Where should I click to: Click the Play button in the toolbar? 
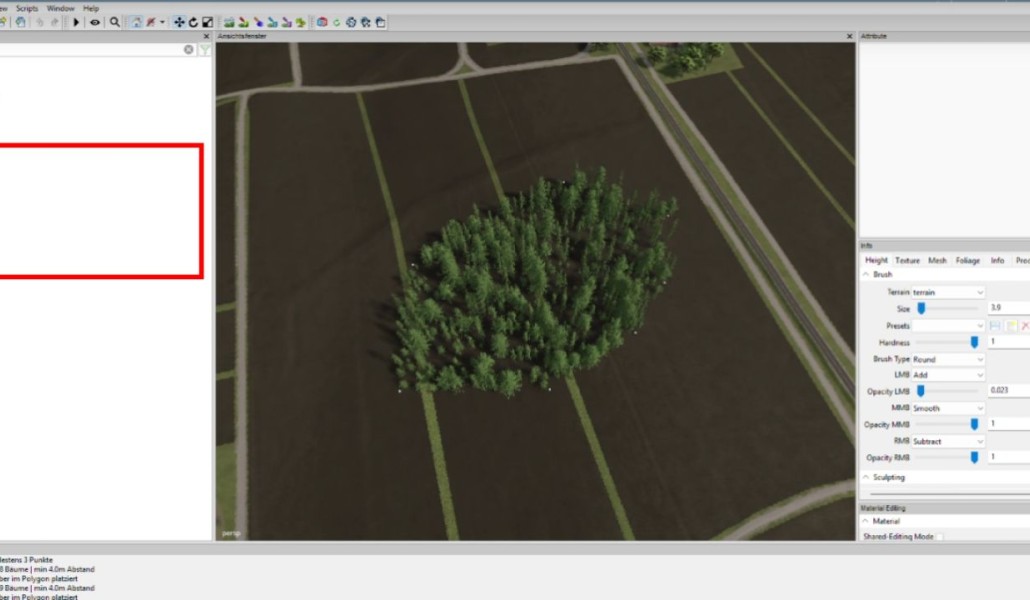[x=77, y=22]
